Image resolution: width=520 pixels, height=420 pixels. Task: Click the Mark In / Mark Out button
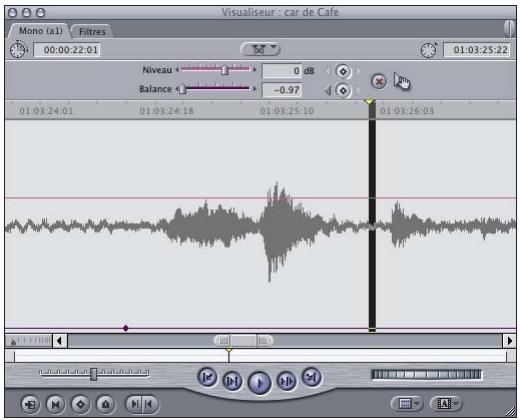[x=142, y=404]
